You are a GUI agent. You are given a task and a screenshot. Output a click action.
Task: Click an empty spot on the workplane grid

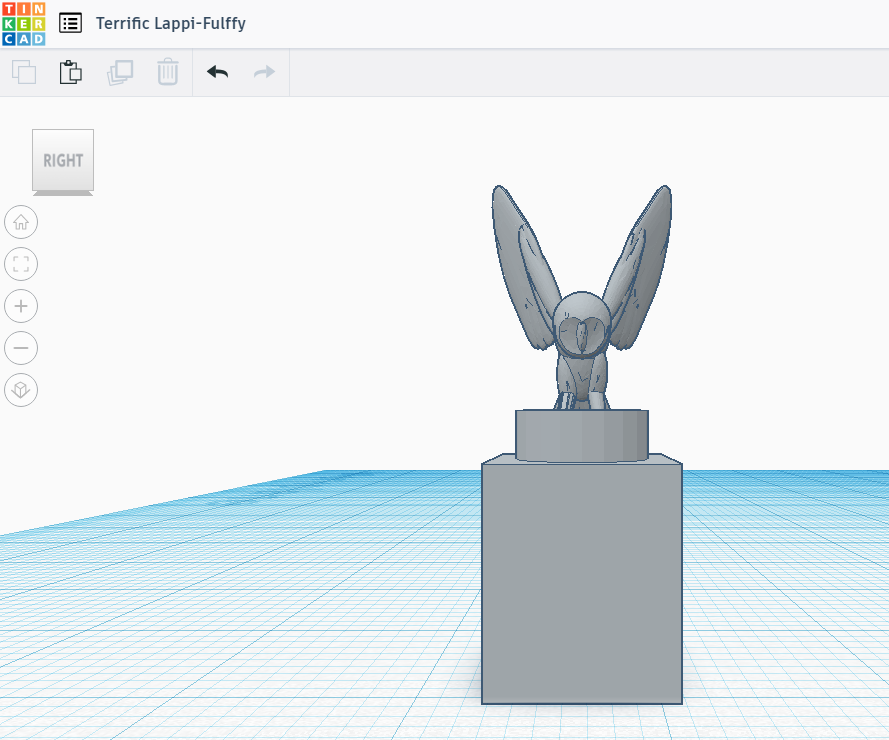250,600
